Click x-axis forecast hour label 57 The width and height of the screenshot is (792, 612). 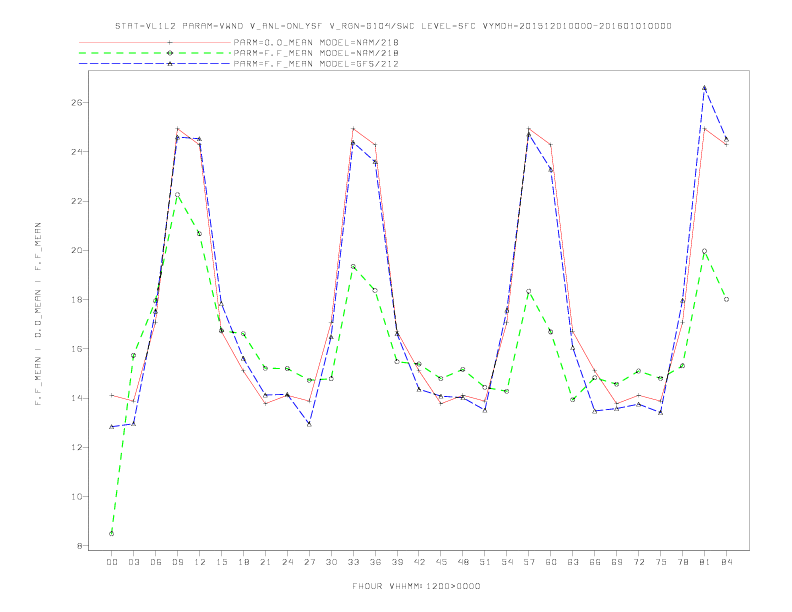(529, 562)
